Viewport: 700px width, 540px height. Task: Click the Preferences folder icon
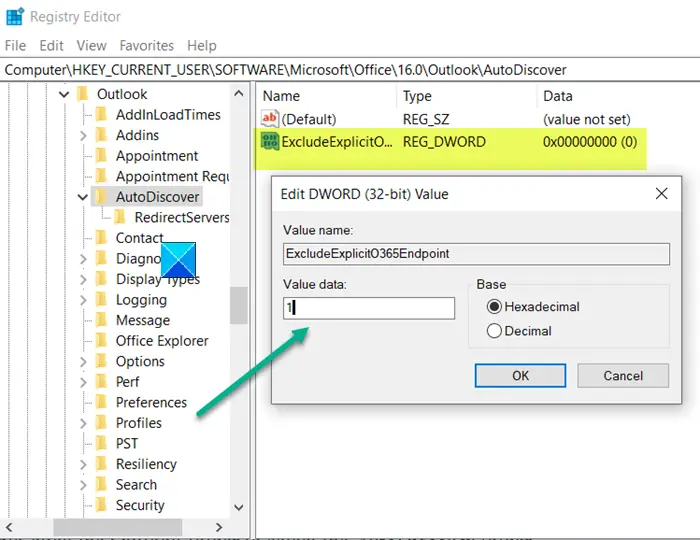(x=102, y=402)
